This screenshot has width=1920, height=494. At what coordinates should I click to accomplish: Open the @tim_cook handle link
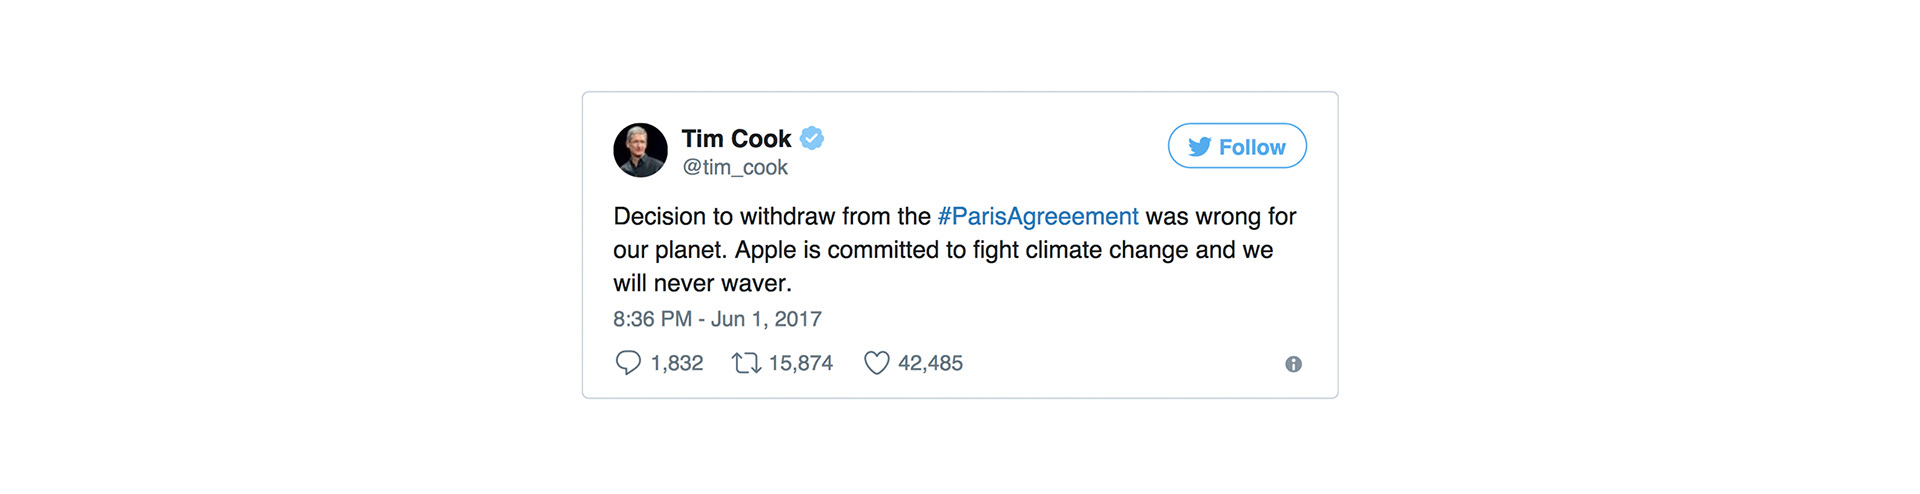735,168
